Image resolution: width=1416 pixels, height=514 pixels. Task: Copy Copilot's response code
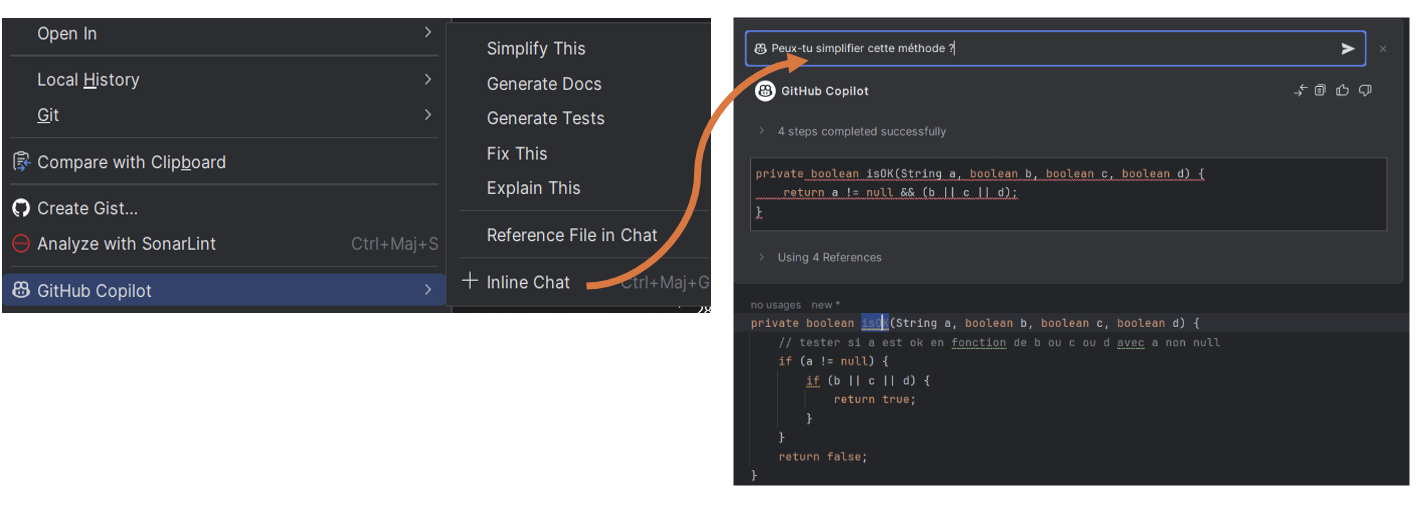click(1320, 91)
